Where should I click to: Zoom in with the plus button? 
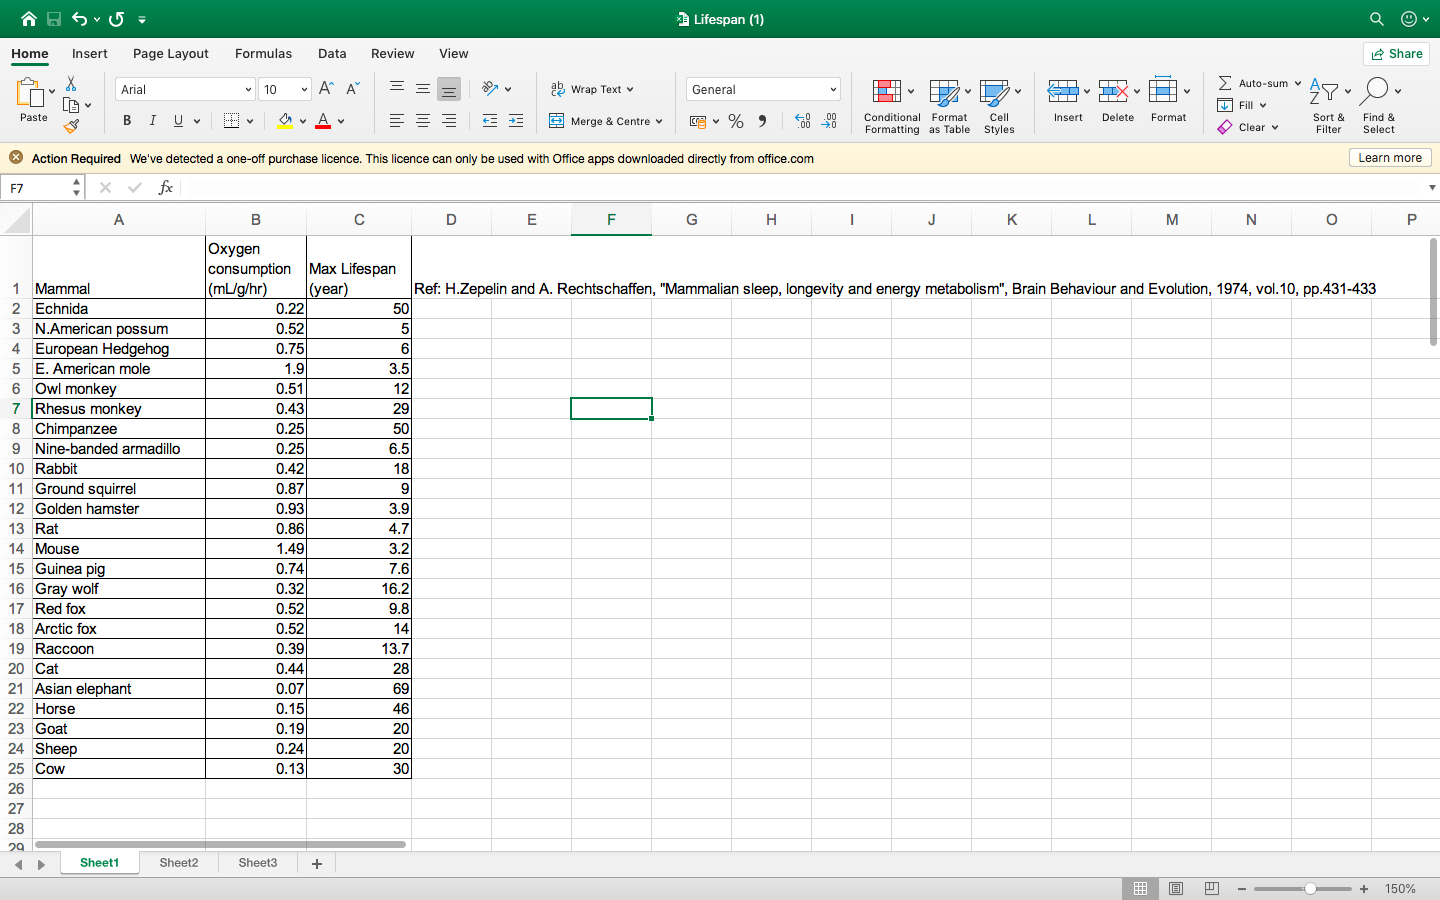click(1364, 888)
